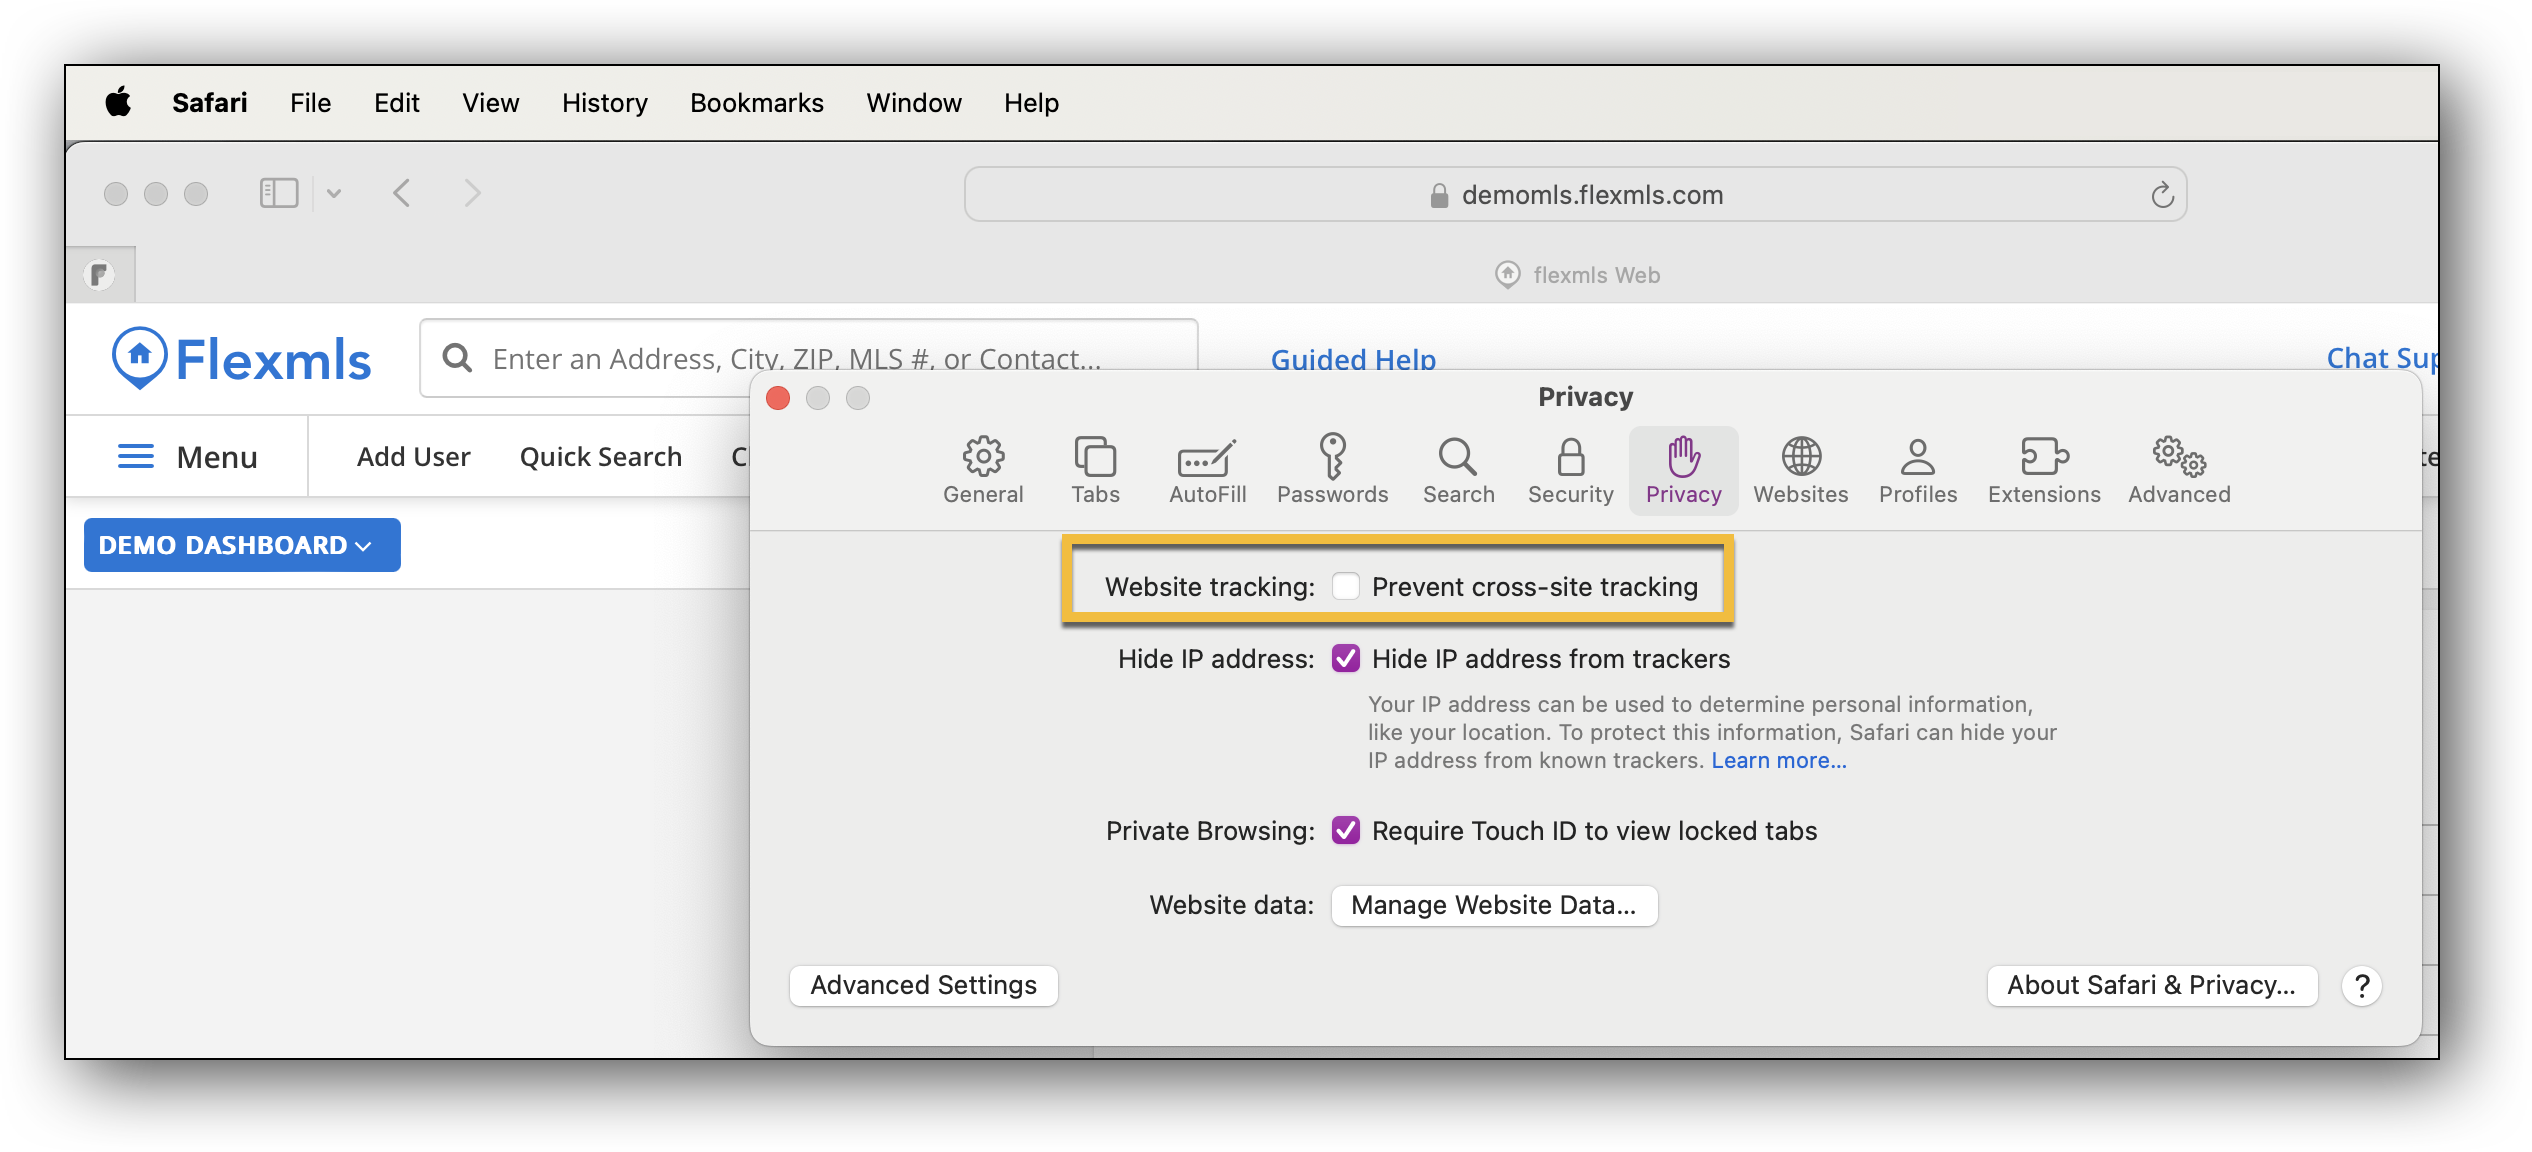Open the Apple menu
Viewport: 2532px width, 1152px height.
pyautogui.click(x=118, y=102)
